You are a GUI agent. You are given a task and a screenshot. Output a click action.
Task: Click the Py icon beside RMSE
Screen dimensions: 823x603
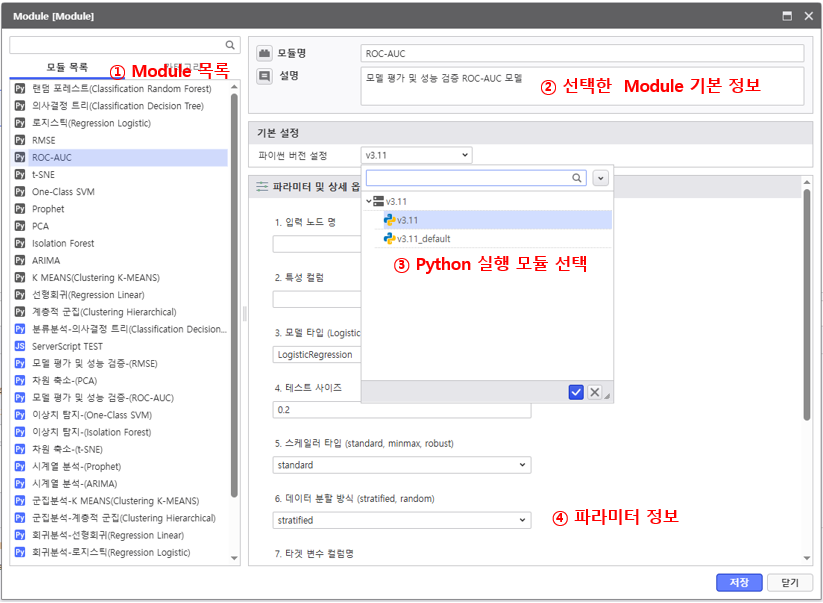tap(20, 140)
